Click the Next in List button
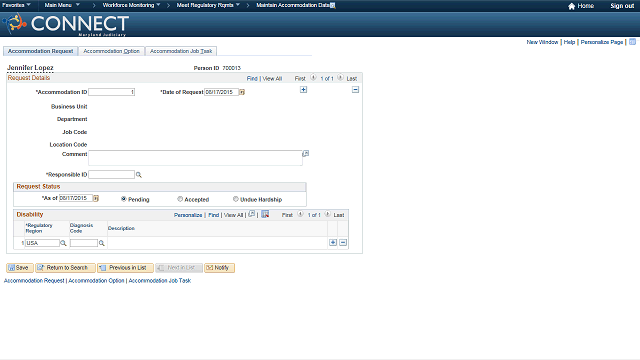 (x=179, y=268)
